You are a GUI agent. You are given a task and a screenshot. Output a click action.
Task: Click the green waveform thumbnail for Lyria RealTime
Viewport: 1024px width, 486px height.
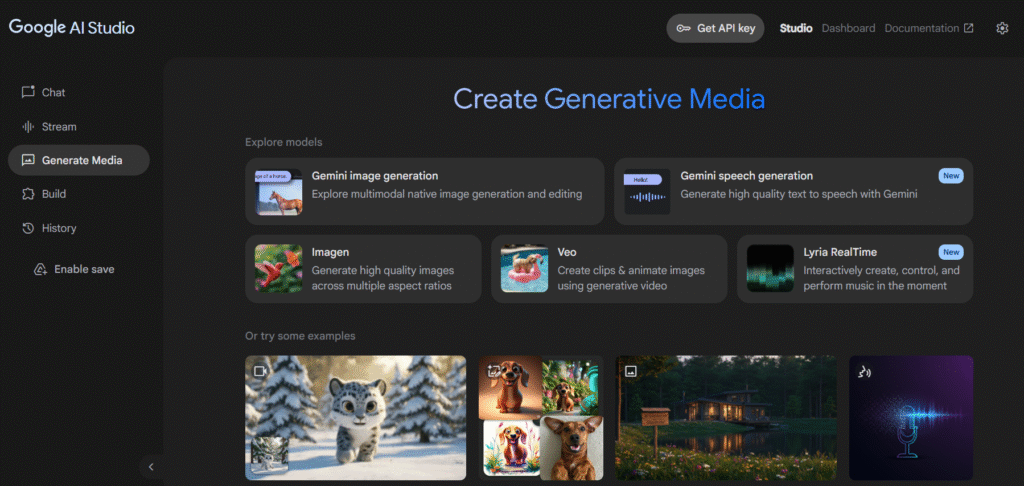click(x=770, y=268)
